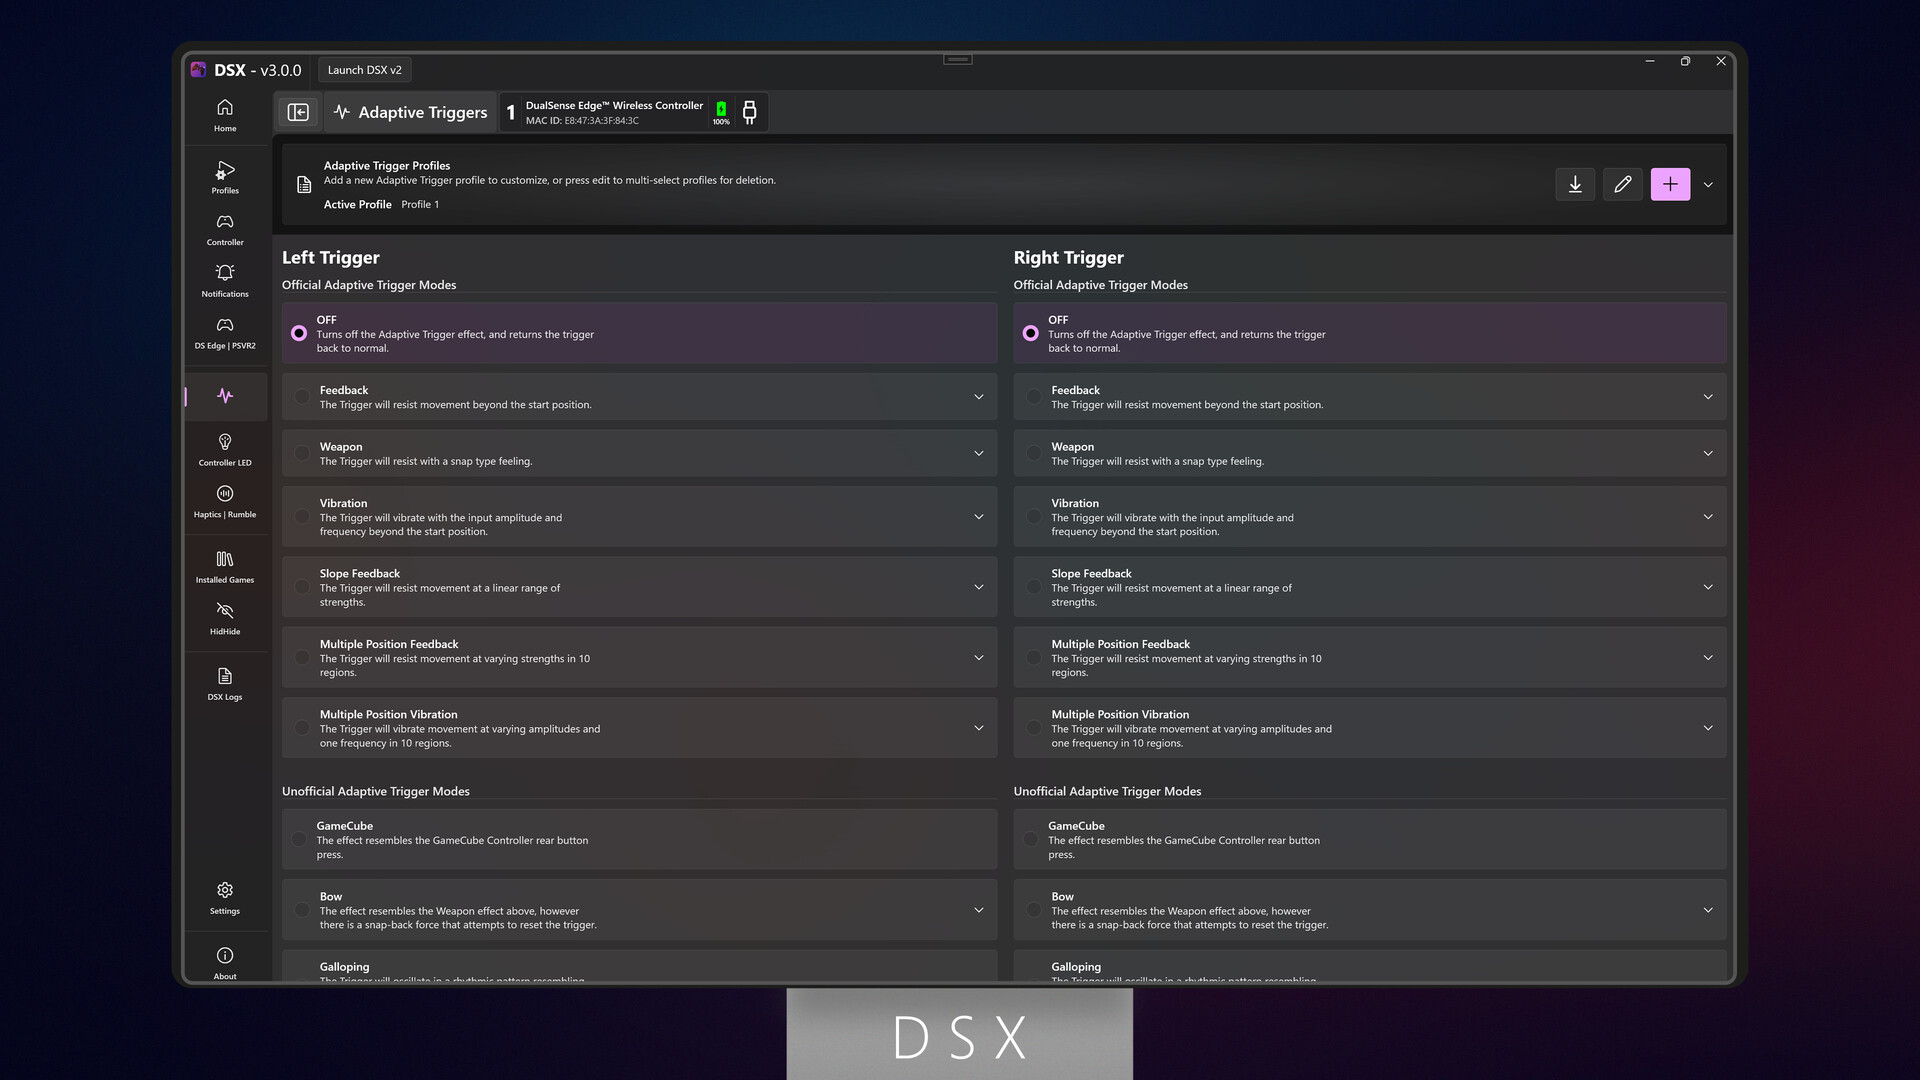The image size is (1920, 1080).
Task: Click the Launch DSX v2 button
Action: point(365,69)
